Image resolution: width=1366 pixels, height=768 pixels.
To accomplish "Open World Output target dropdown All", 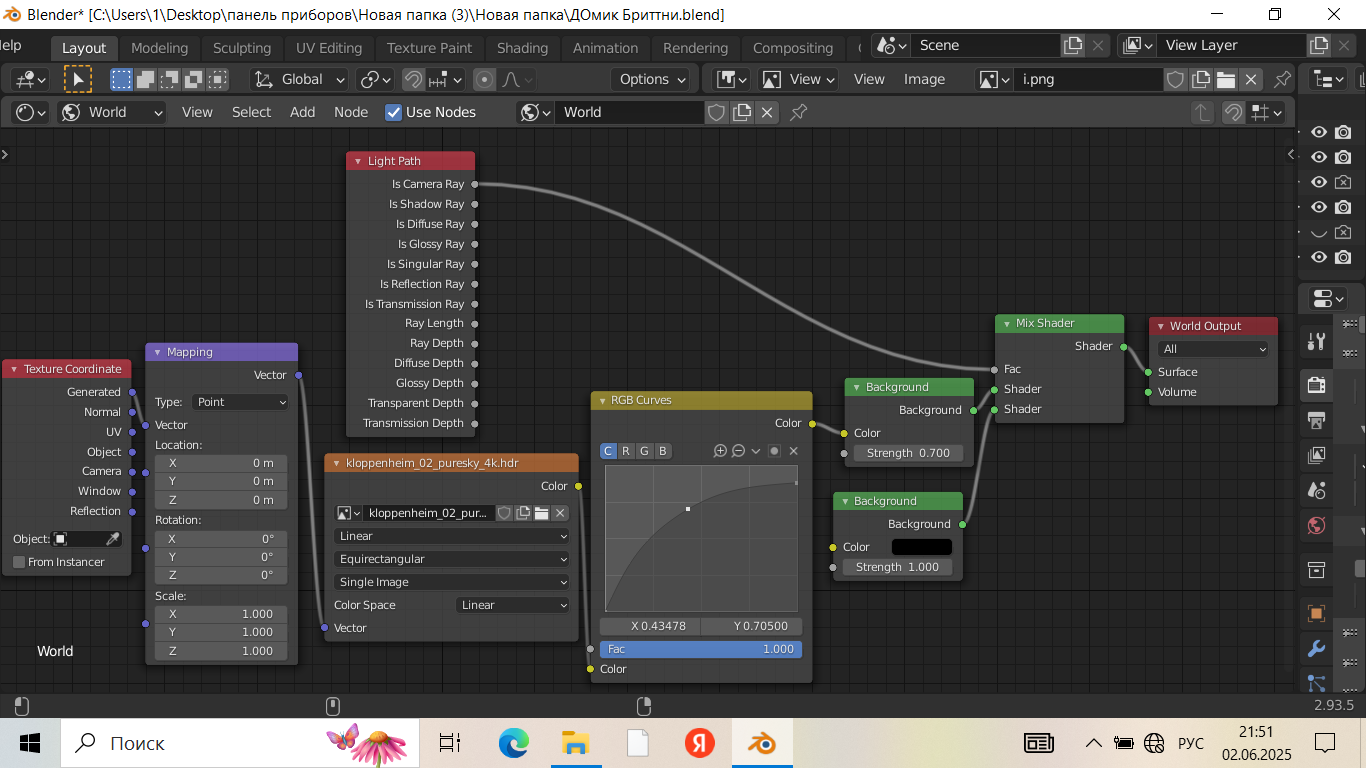I will [x=1213, y=349].
